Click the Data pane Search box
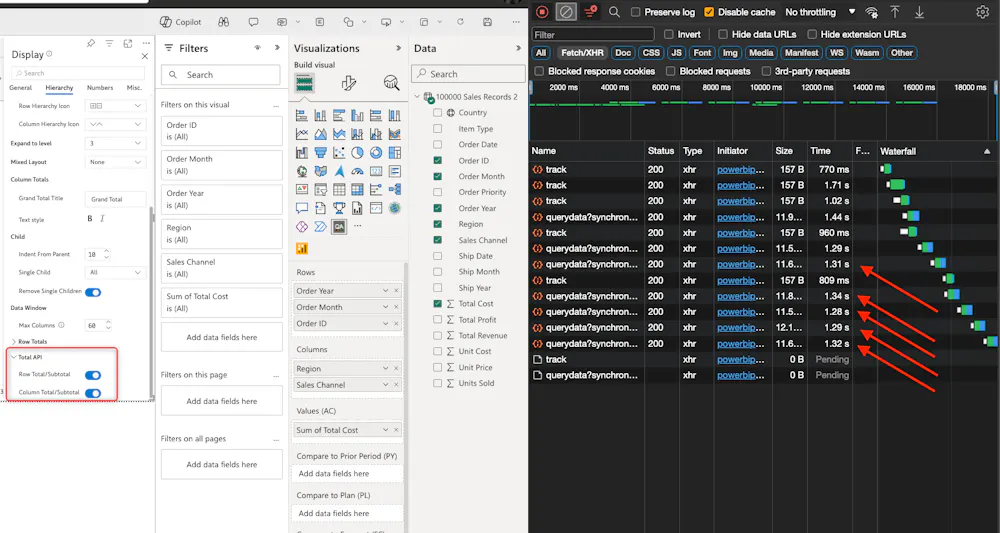The image size is (1000, 533). coord(468,74)
